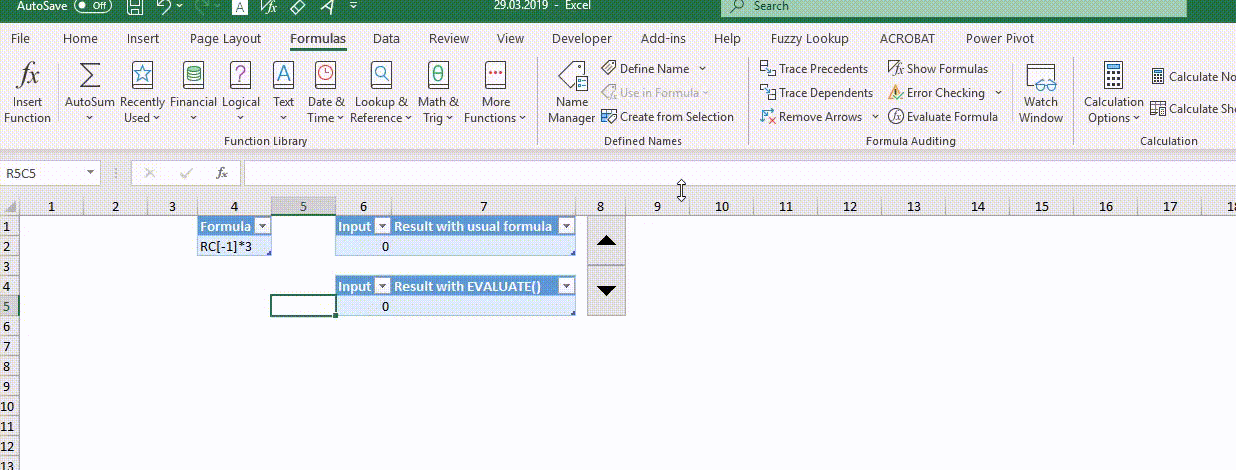
Task: Open the Math & Trig functions icon
Action: click(438, 76)
